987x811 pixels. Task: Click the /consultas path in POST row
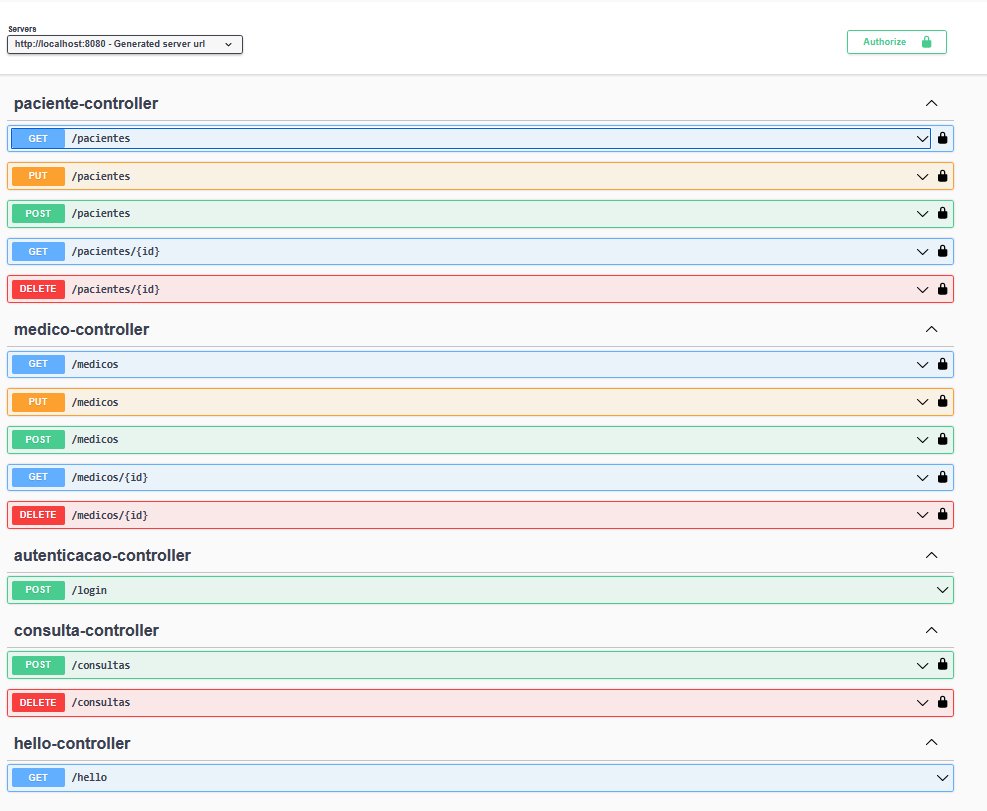tap(101, 665)
